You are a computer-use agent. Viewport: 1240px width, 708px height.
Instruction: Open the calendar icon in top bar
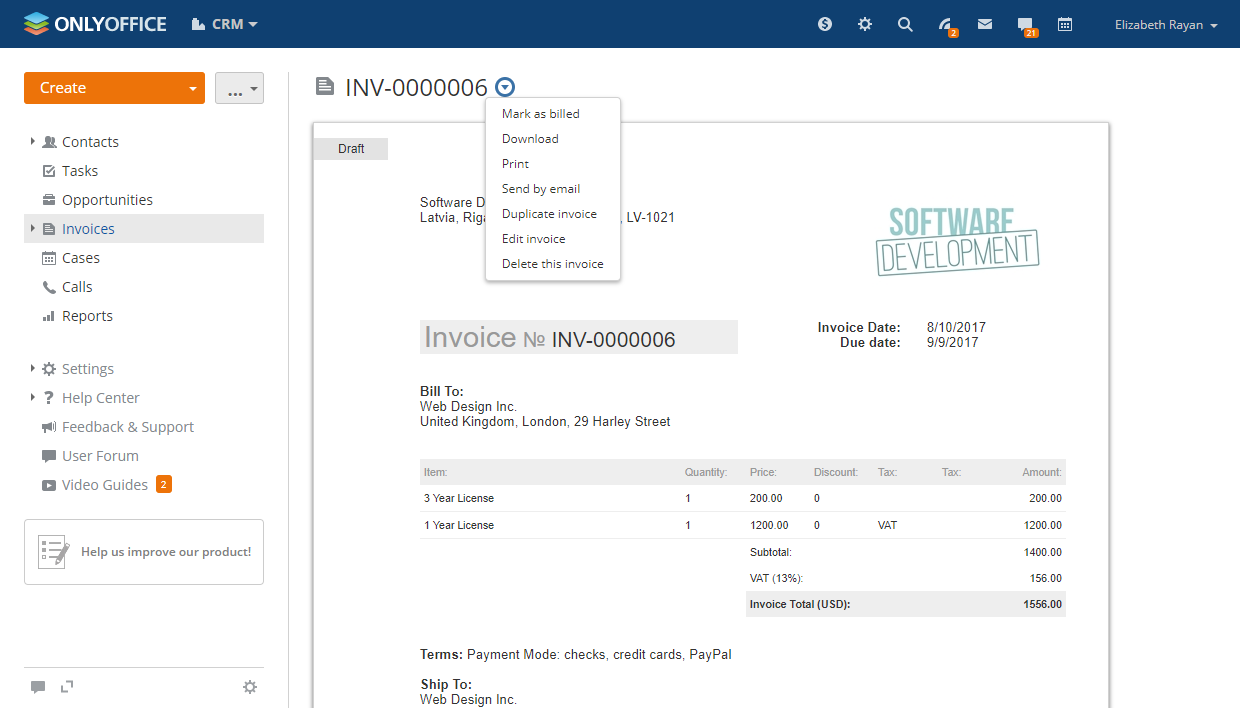tap(1065, 24)
